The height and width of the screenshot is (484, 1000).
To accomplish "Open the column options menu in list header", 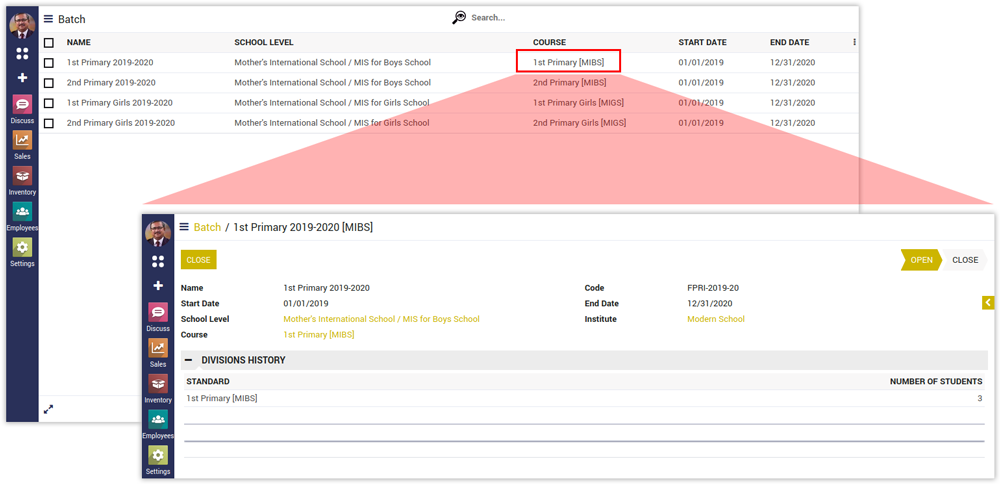I will point(854,42).
